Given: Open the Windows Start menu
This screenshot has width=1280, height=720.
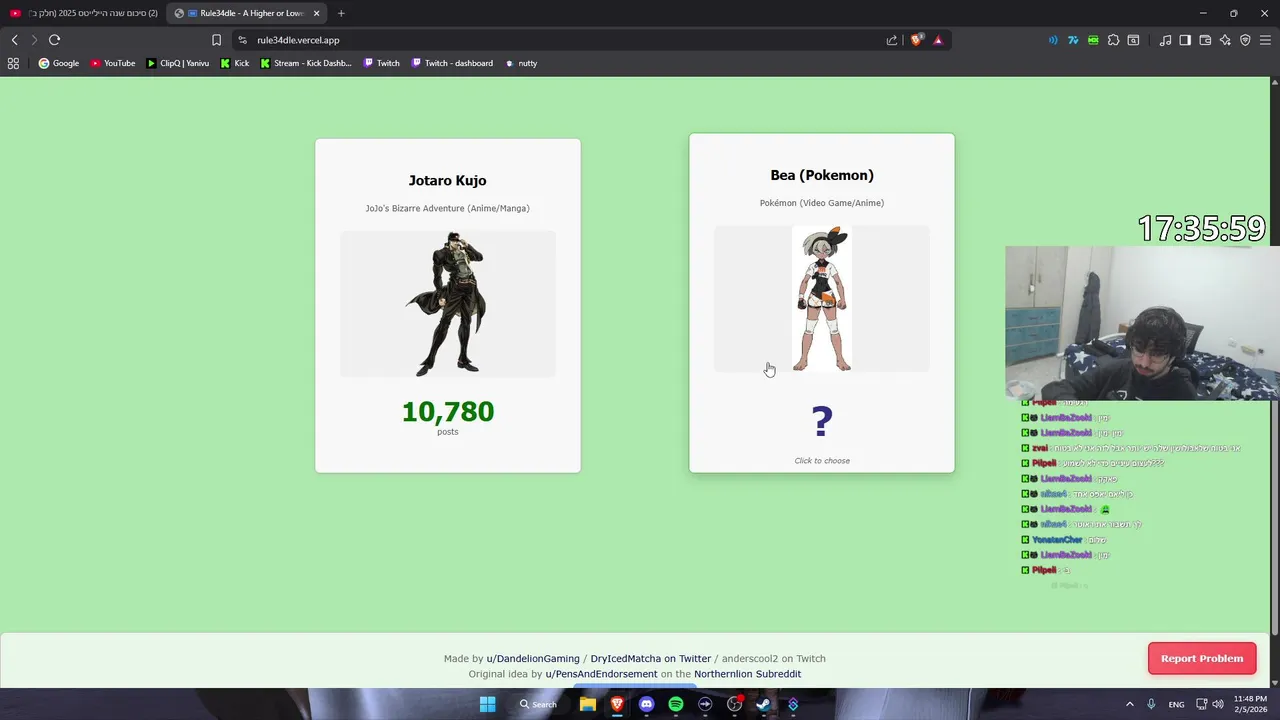Looking at the screenshot, I should pyautogui.click(x=487, y=704).
